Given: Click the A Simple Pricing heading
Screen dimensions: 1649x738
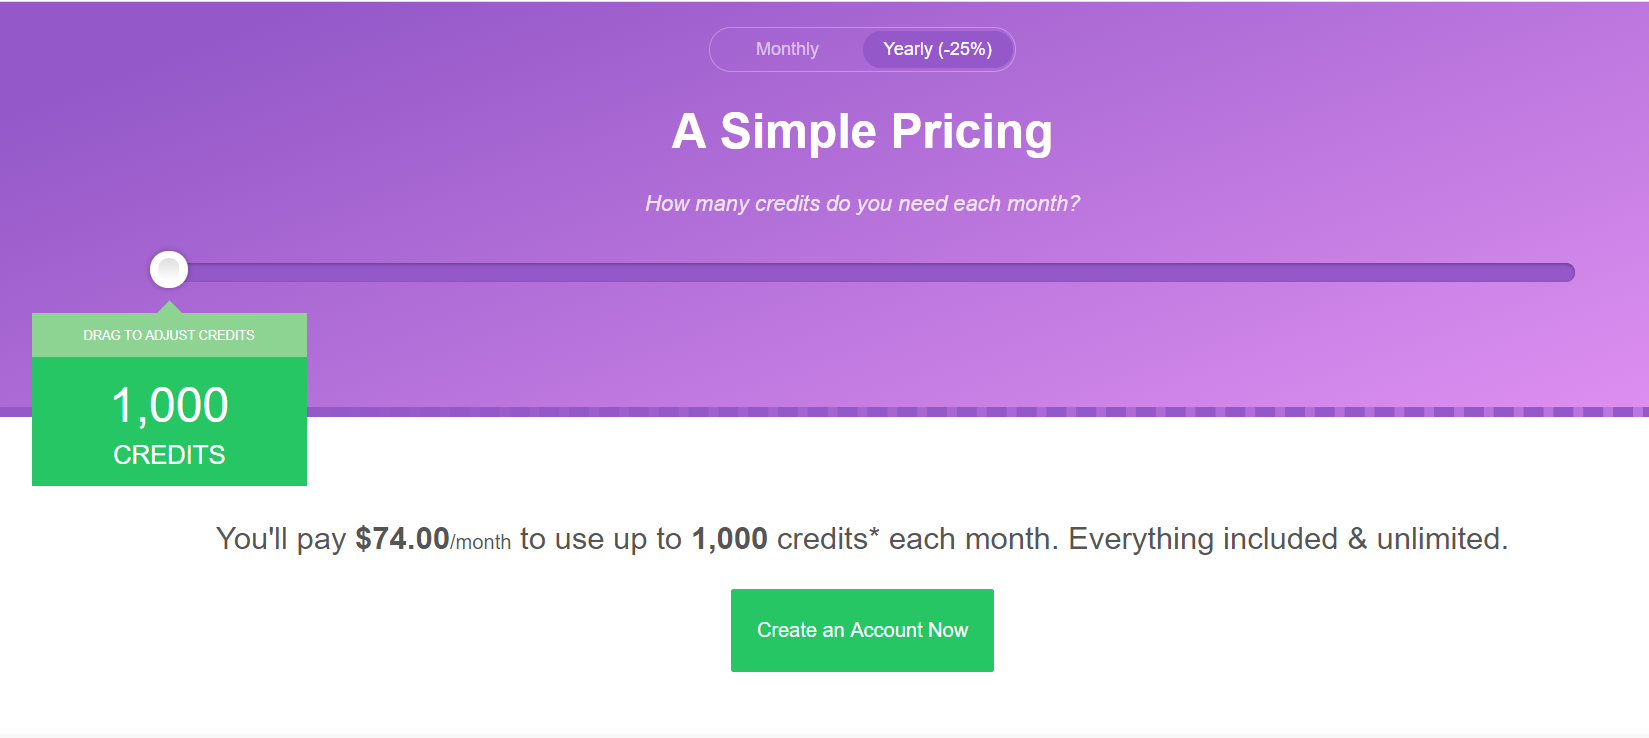Looking at the screenshot, I should [862, 130].
